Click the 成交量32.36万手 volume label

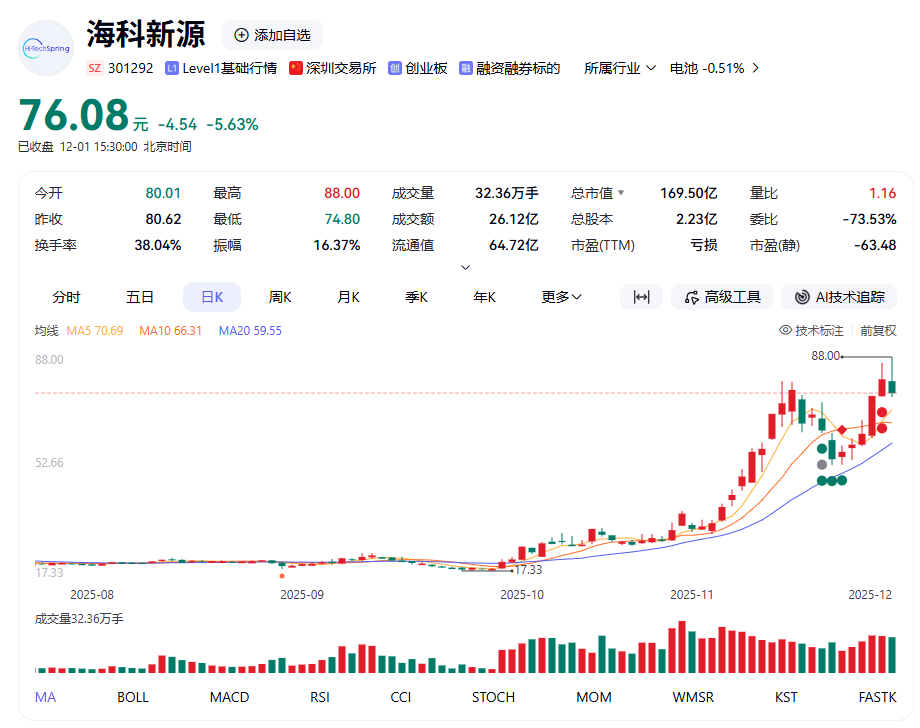click(79, 619)
